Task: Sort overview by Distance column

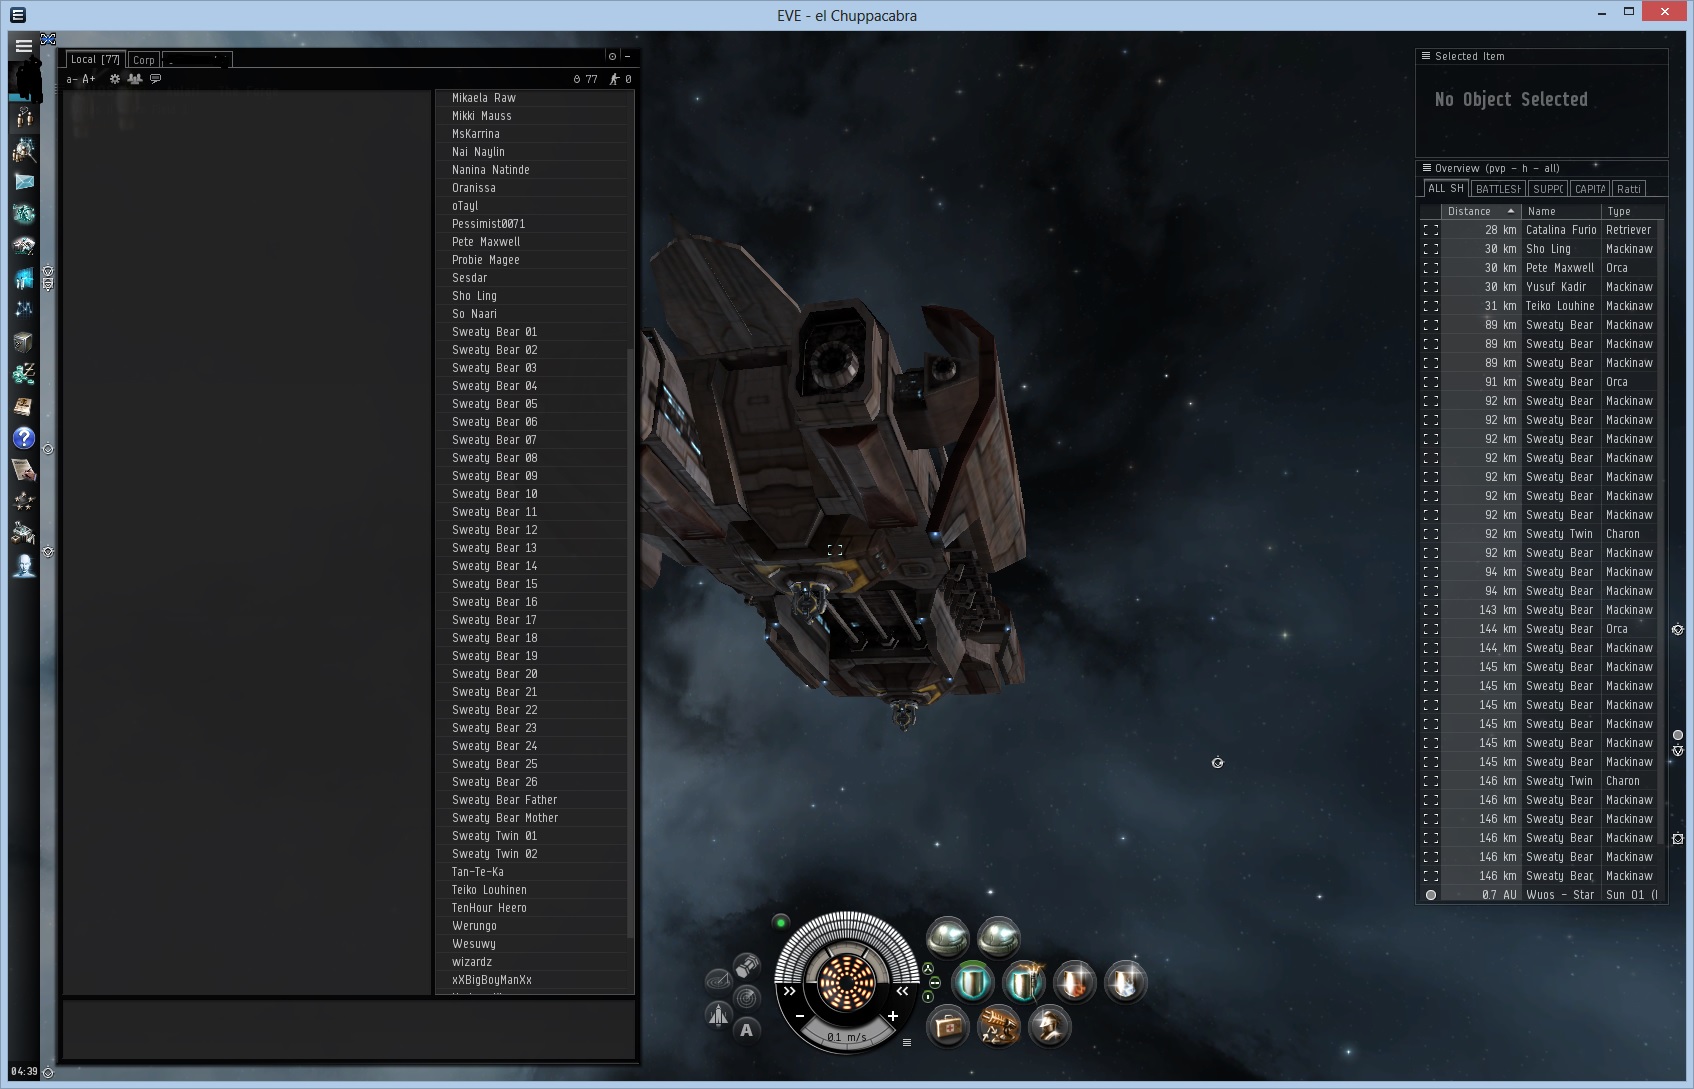Action: 1480,211
